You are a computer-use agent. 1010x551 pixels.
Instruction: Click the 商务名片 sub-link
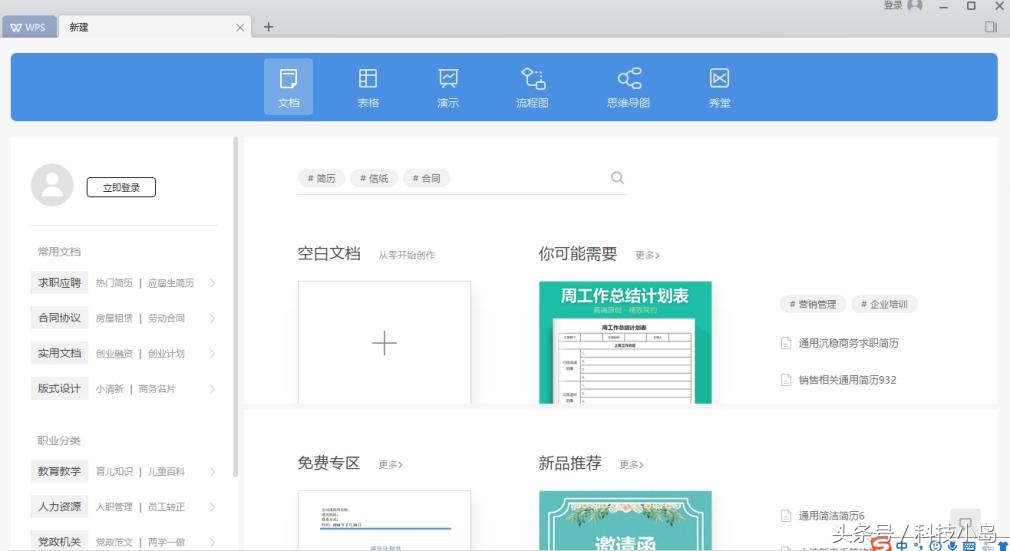pyautogui.click(x=157, y=389)
